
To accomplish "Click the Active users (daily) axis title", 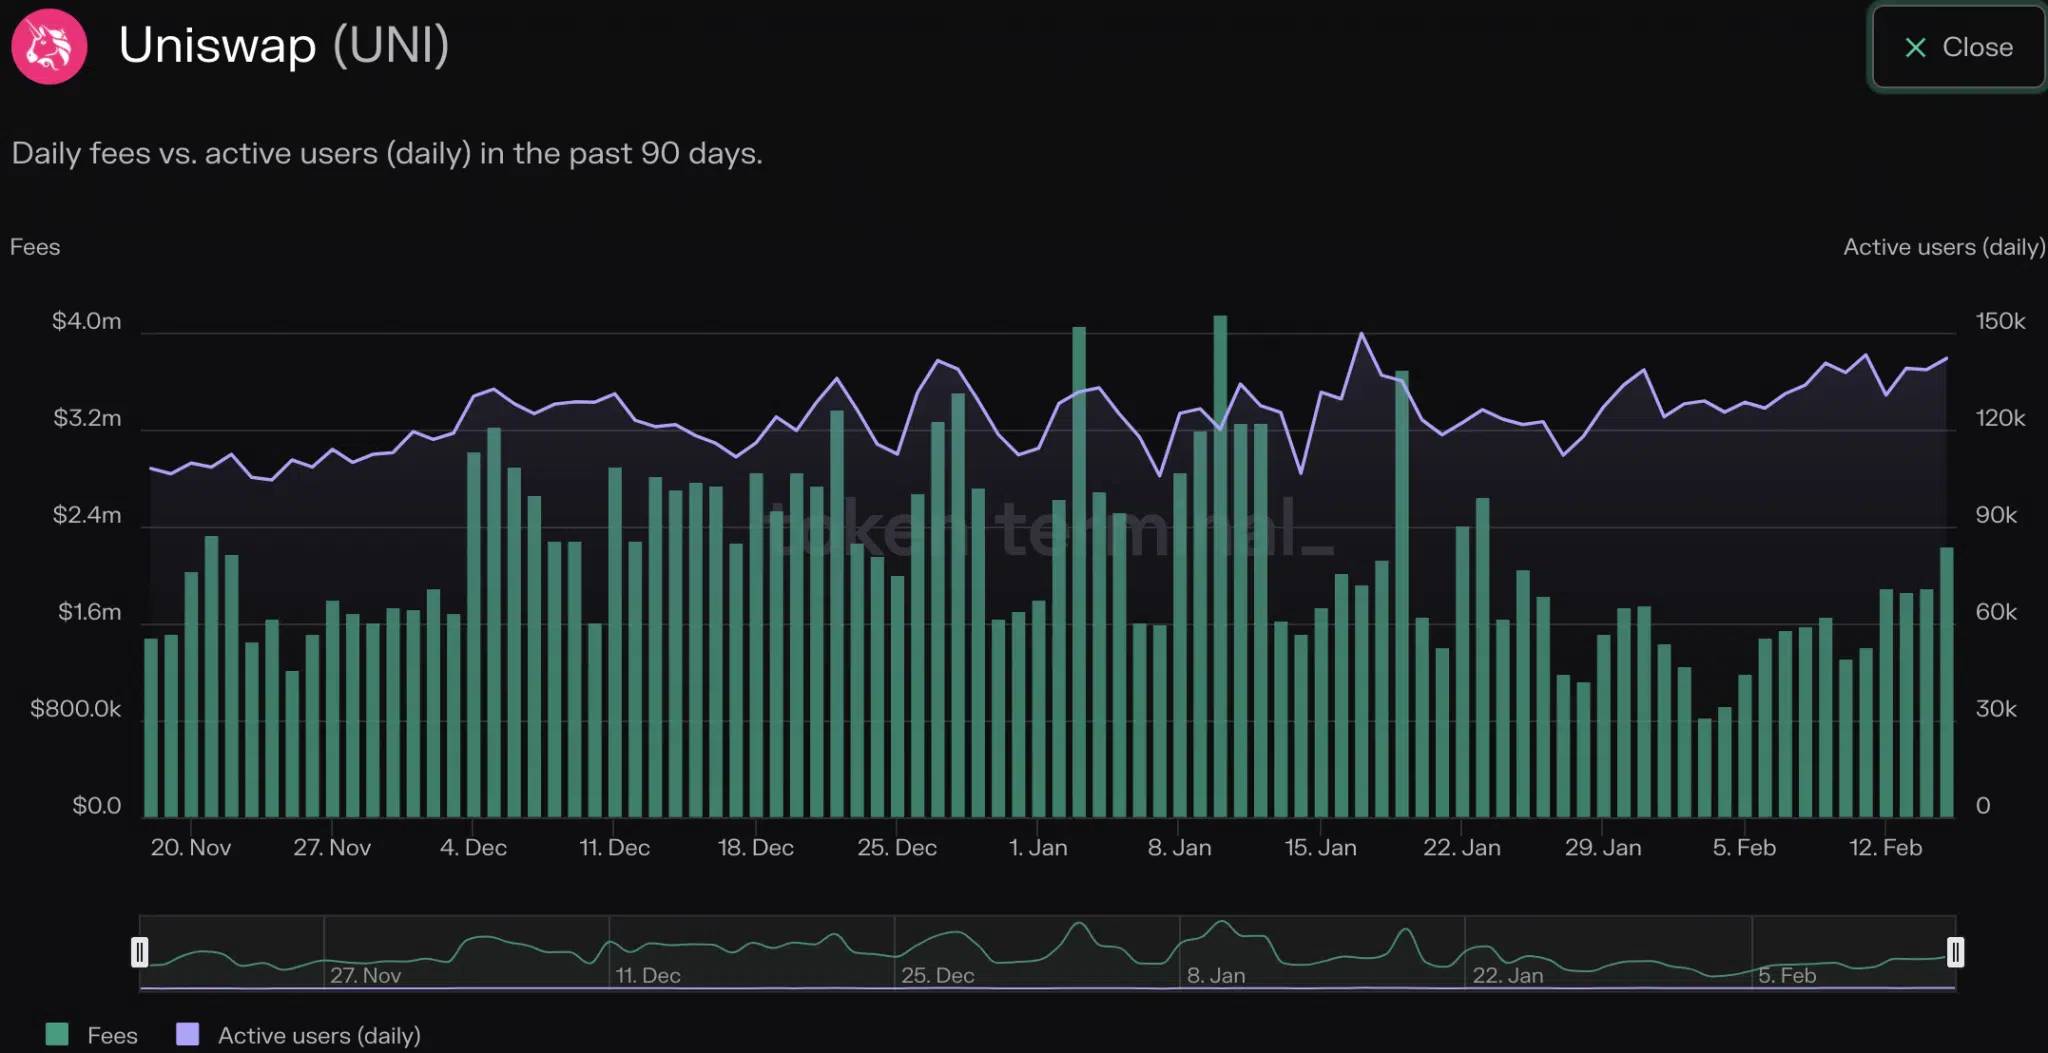I will point(1944,247).
